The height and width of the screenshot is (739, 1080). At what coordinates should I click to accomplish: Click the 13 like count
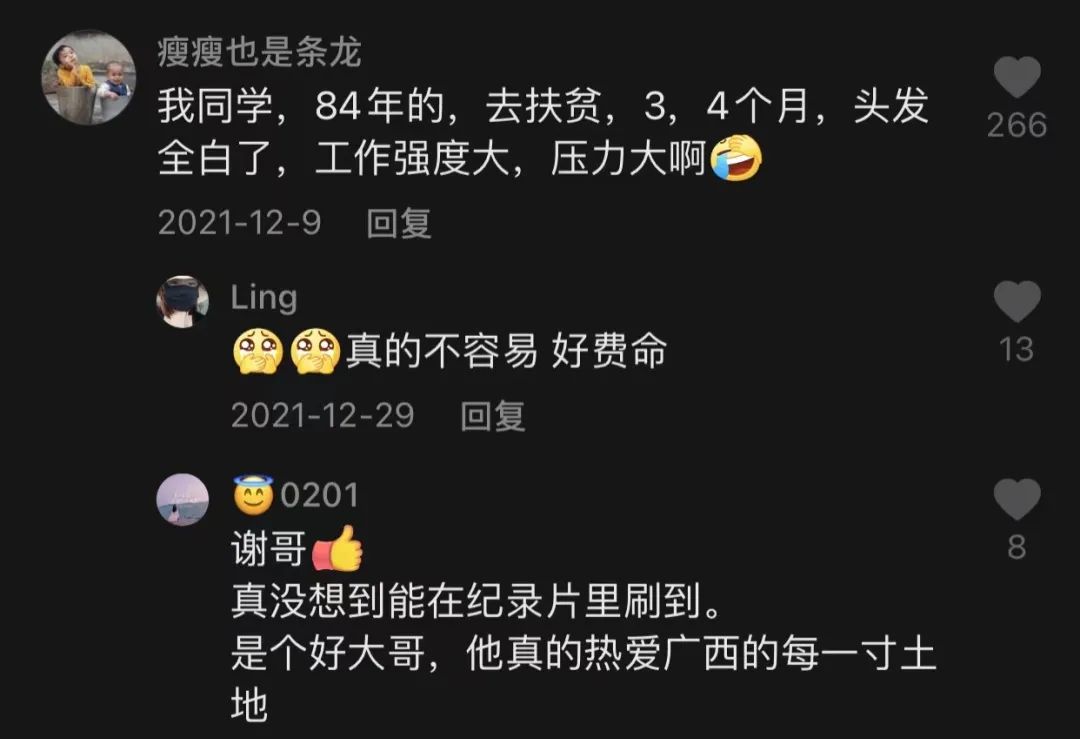1017,350
